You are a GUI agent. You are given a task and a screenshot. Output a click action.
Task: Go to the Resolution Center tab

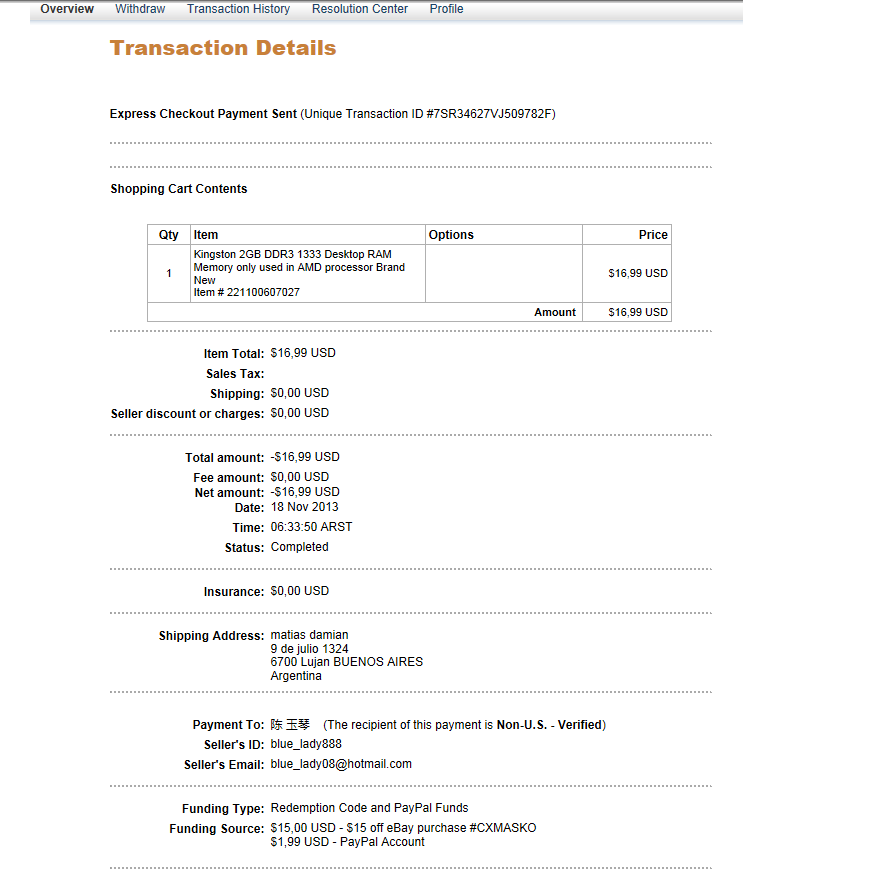click(x=359, y=9)
